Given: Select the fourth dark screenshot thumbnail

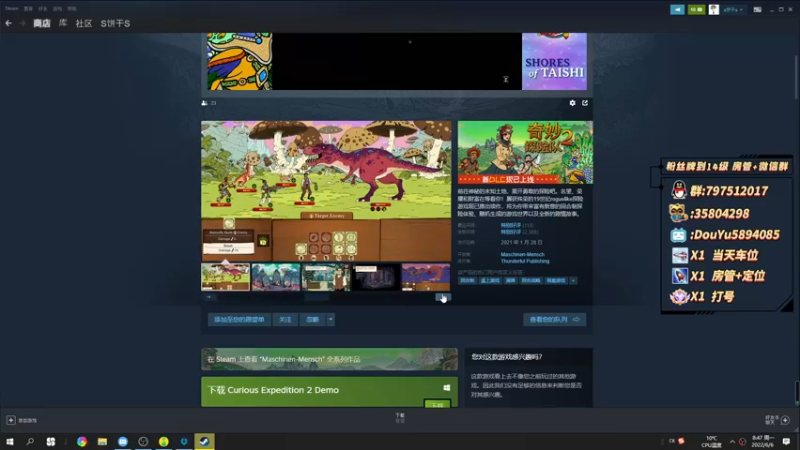Looking at the screenshot, I should pyautogui.click(x=376, y=277).
